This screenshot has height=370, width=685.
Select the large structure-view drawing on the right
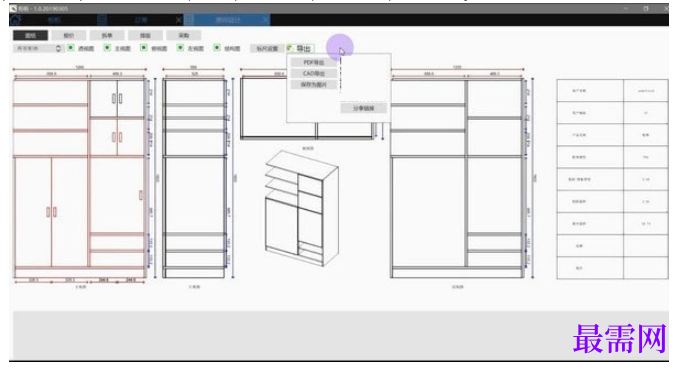(x=457, y=178)
